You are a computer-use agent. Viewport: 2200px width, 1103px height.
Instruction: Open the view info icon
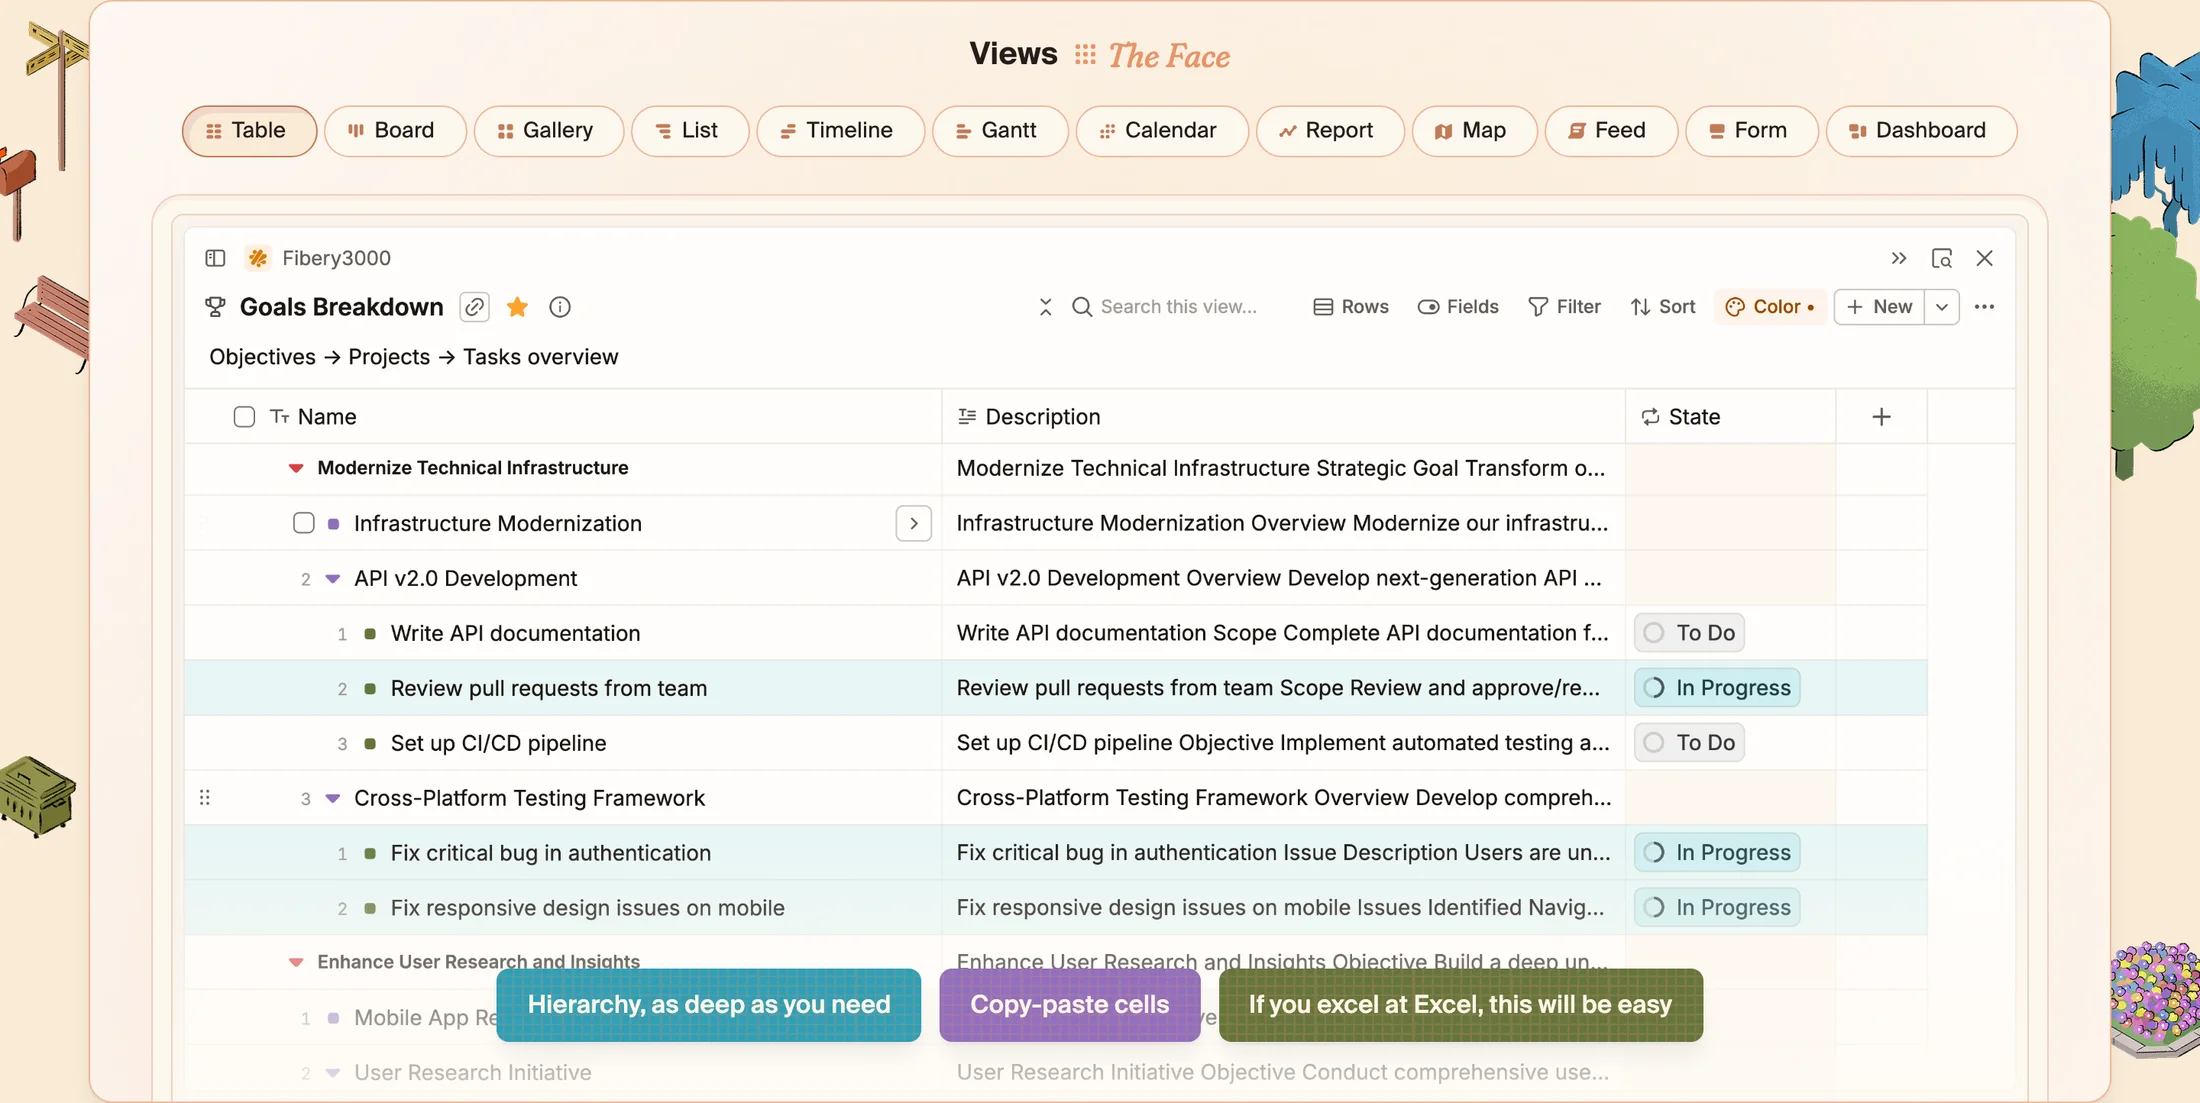[560, 307]
